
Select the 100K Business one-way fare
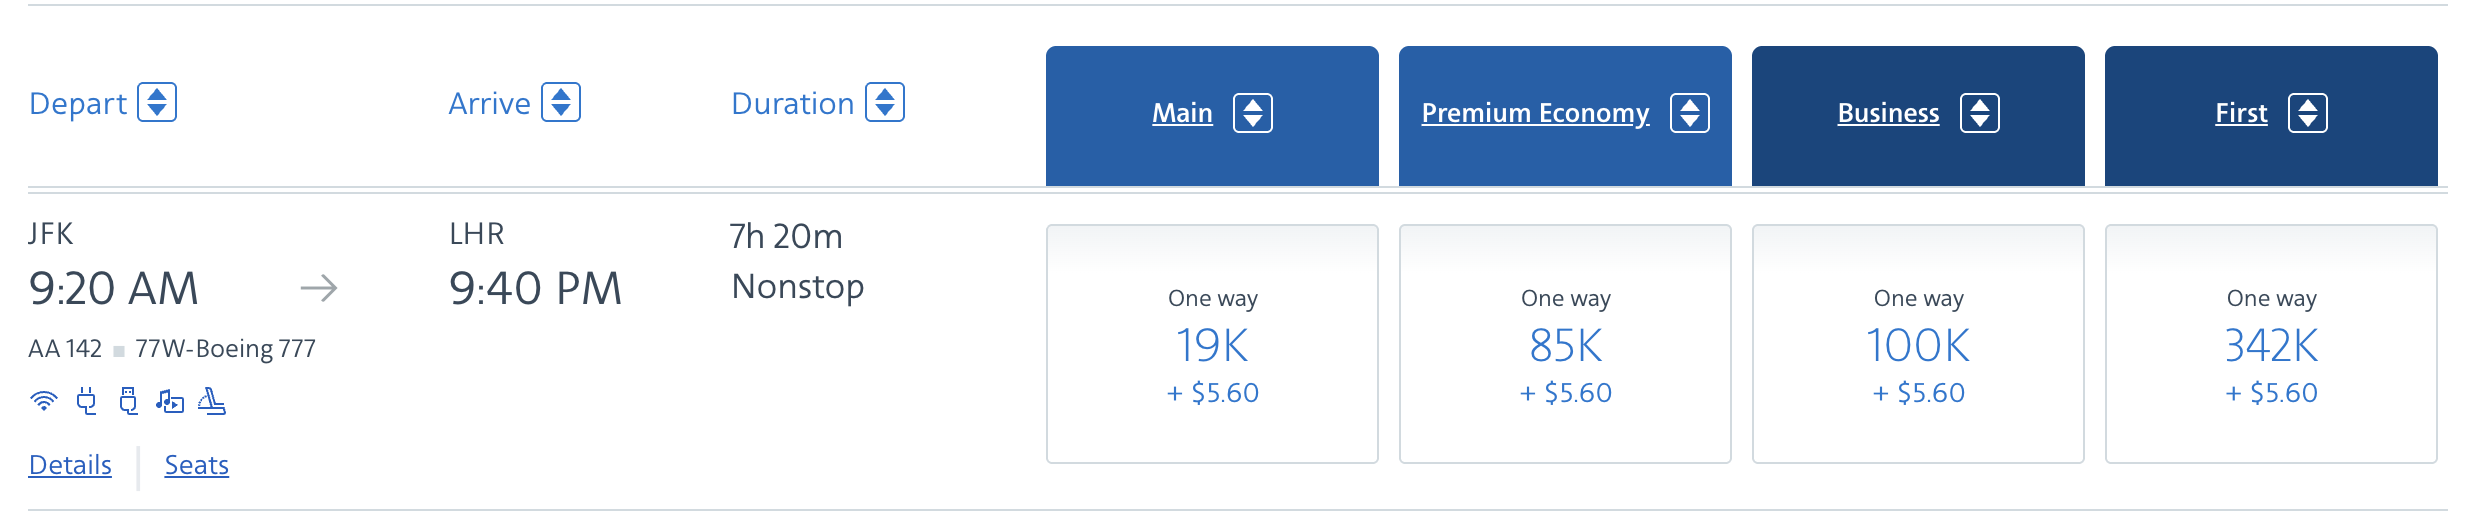(1918, 345)
